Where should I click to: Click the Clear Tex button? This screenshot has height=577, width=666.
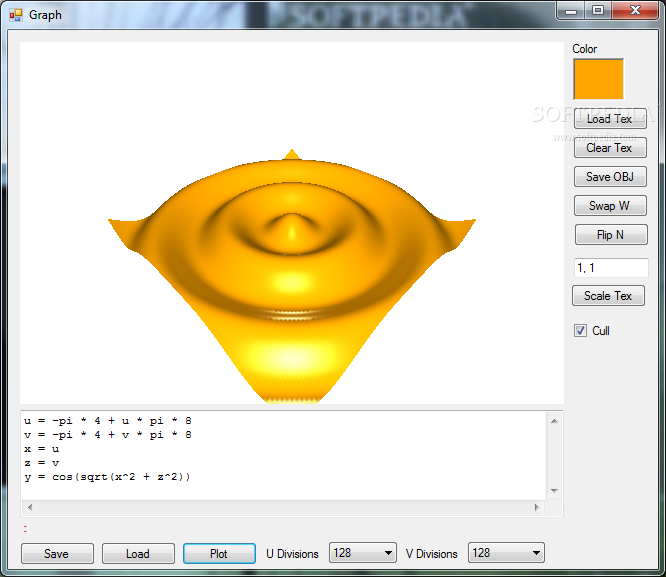[x=610, y=148]
